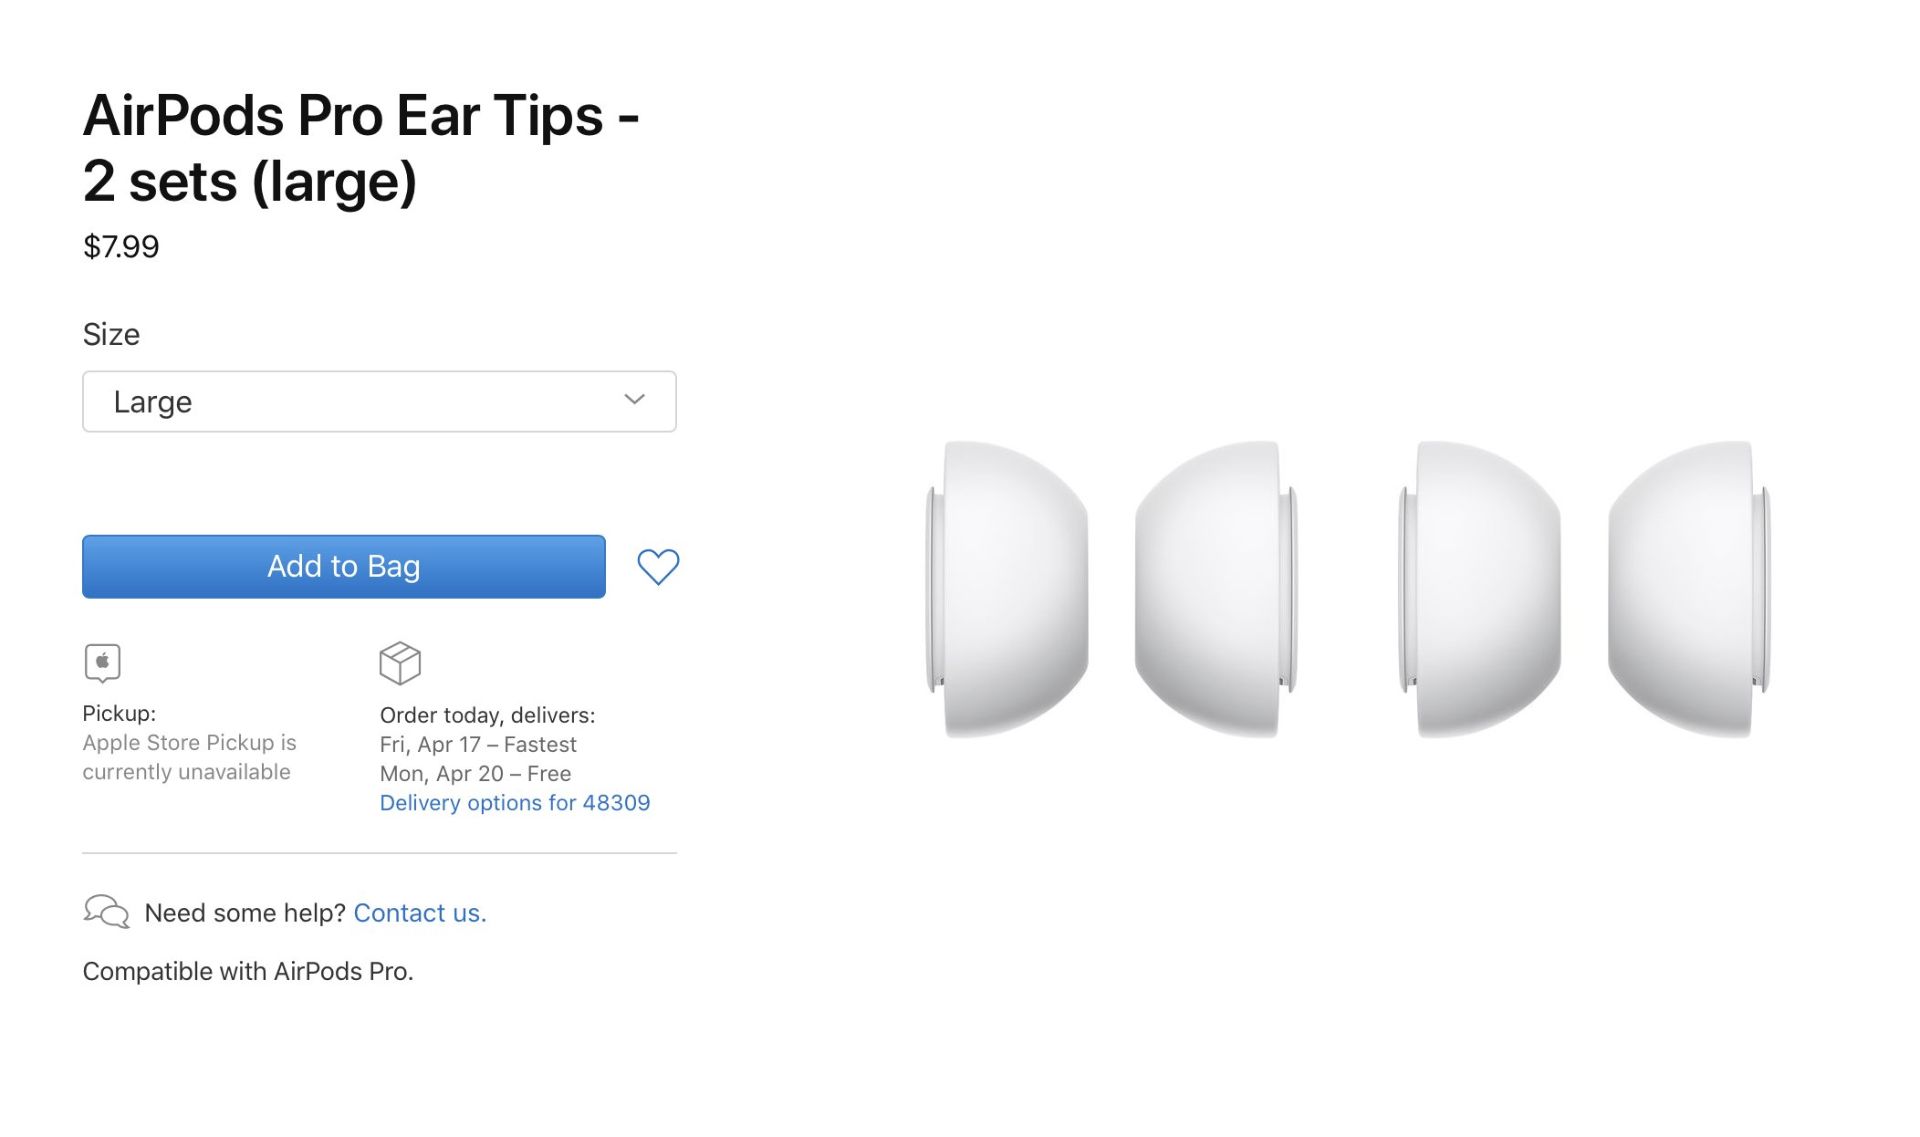The image size is (1920, 1137).
Task: Click Compatible with AirPods Pro text
Action: pos(248,971)
